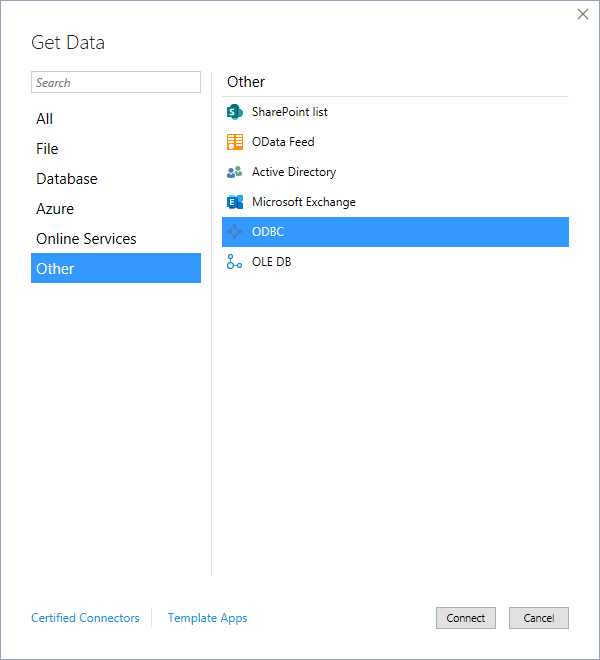This screenshot has width=600, height=660.
Task: Switch to the File category
Action: pos(48,149)
